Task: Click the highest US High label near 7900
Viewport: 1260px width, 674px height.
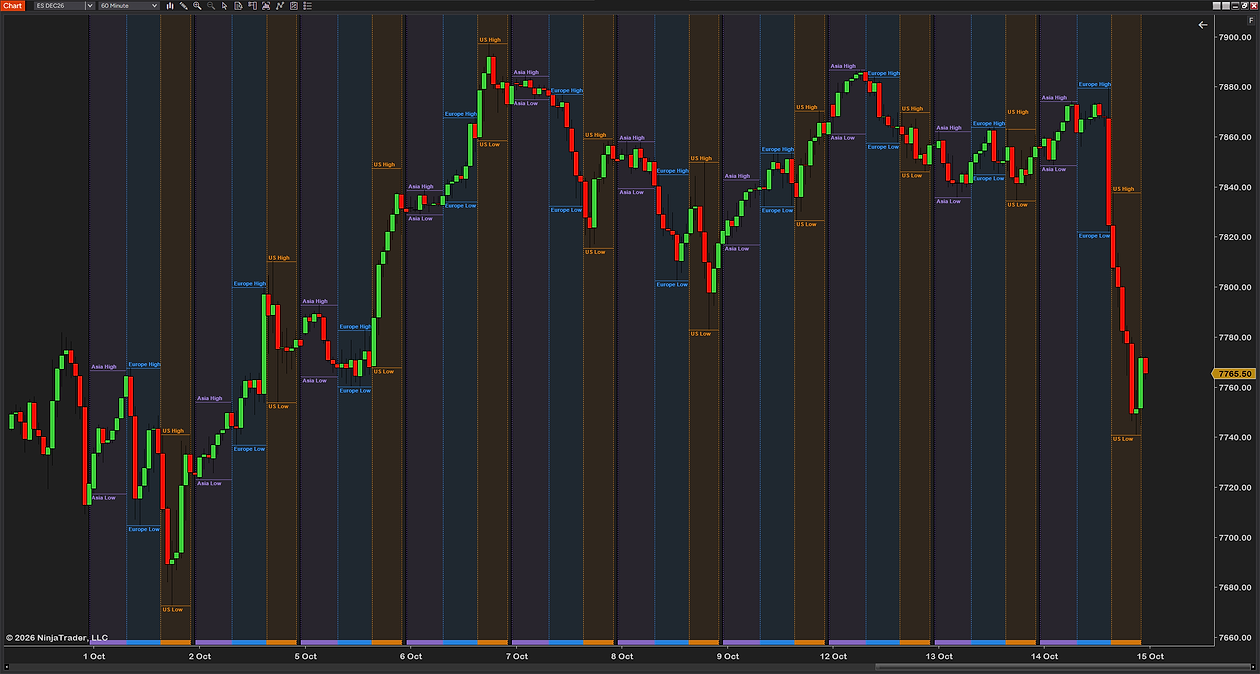Action: [490, 40]
